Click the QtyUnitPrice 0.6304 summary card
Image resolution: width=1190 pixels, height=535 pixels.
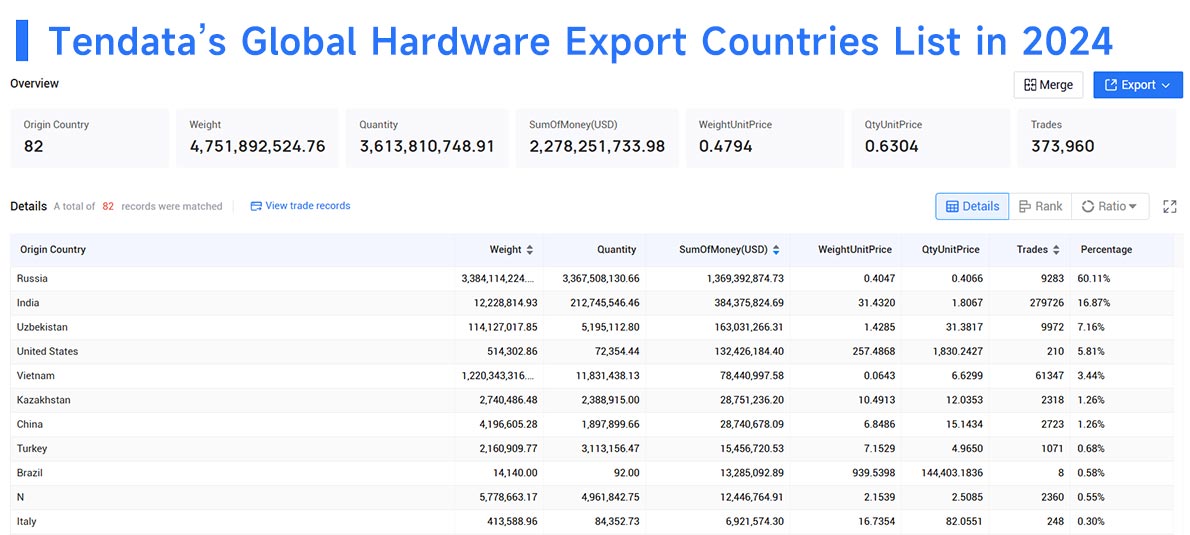pos(930,138)
